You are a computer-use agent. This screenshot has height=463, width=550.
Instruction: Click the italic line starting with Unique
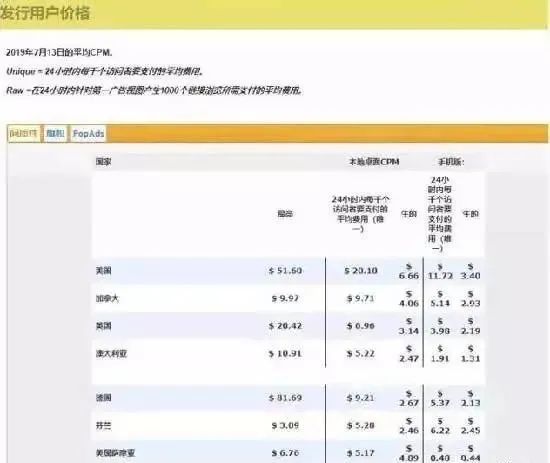pyautogui.click(x=105, y=72)
